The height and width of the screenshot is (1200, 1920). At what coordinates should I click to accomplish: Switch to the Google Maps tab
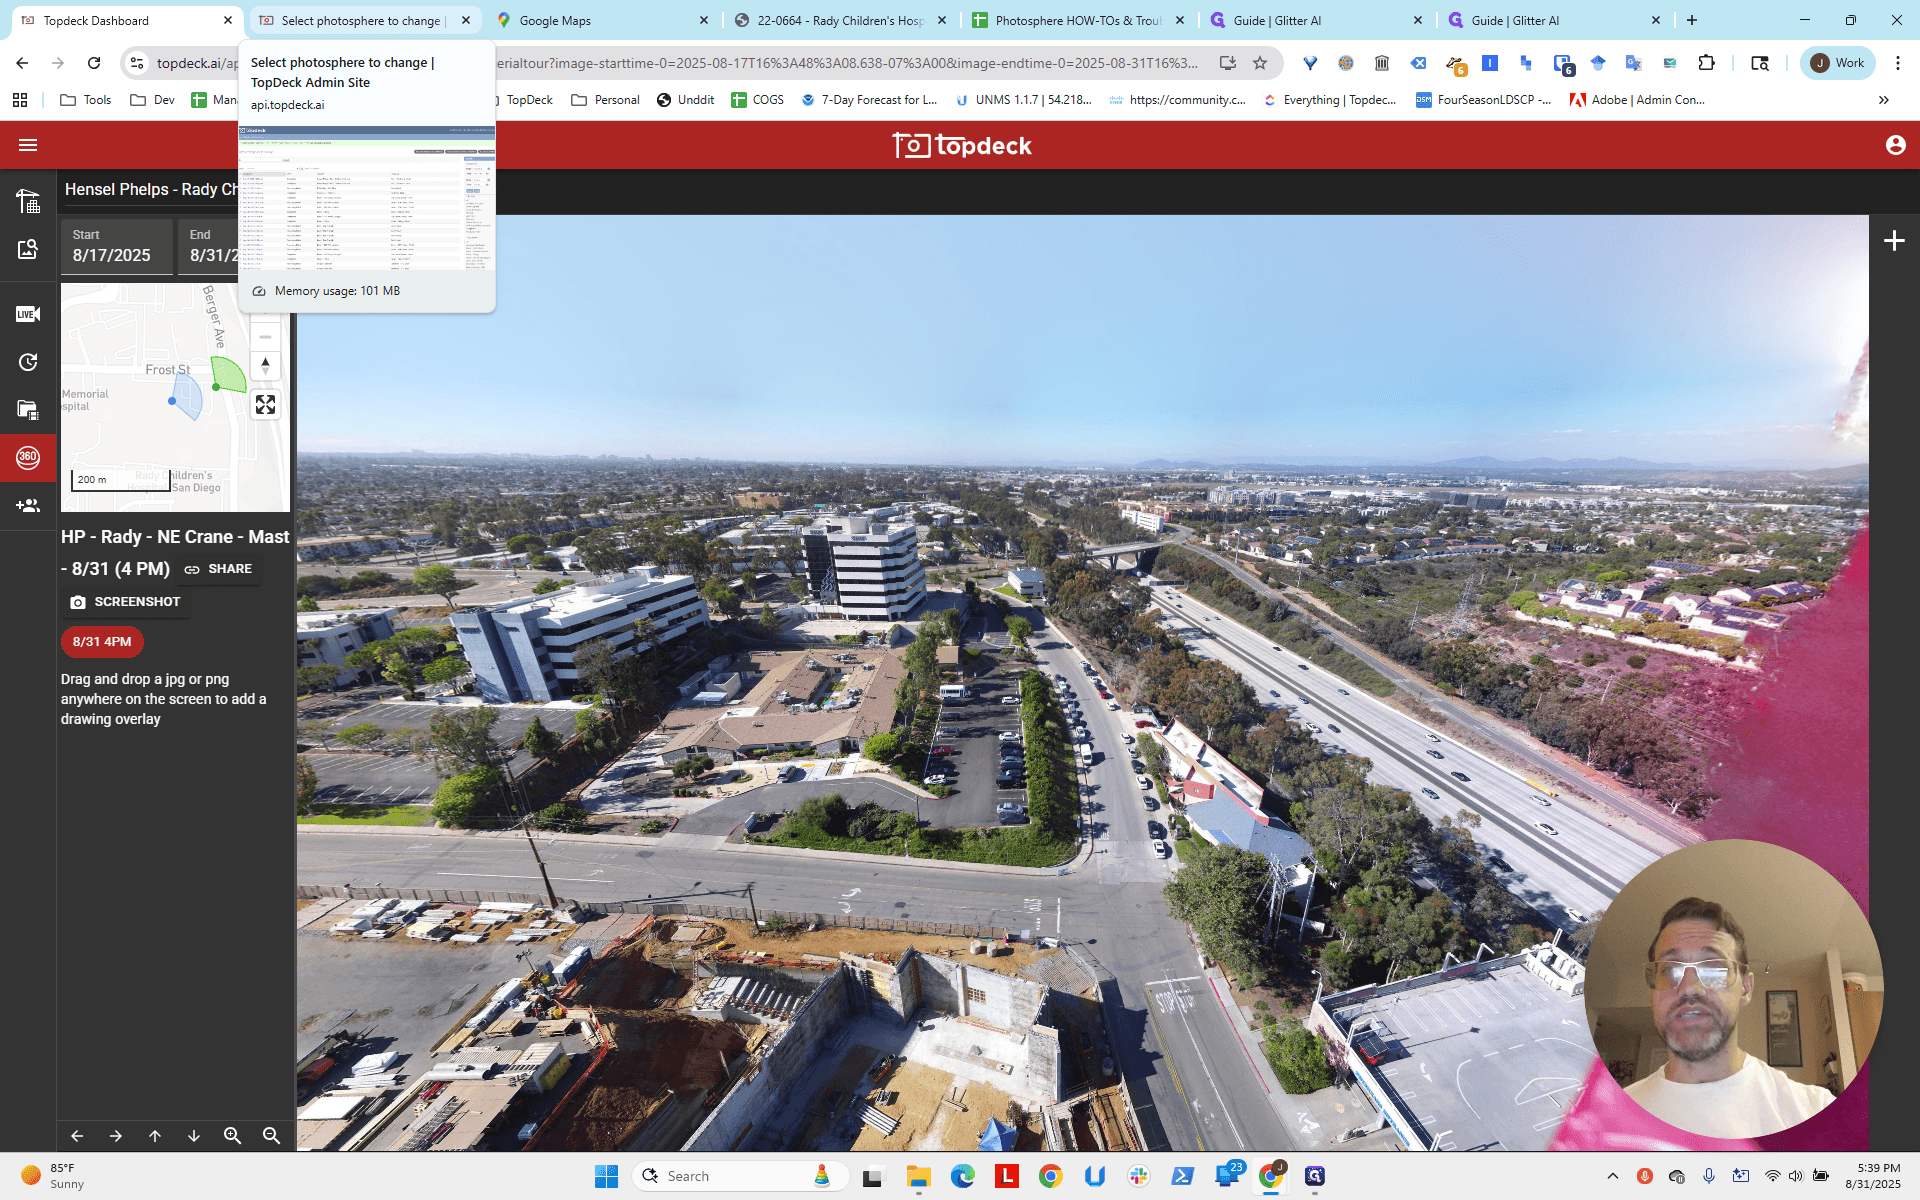601,20
